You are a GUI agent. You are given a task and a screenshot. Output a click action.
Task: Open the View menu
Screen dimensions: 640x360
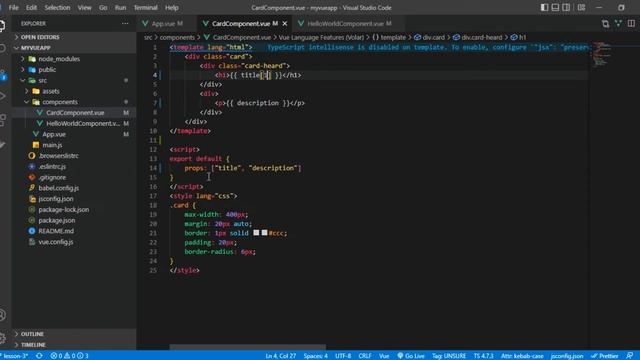pyautogui.click(x=84, y=7)
